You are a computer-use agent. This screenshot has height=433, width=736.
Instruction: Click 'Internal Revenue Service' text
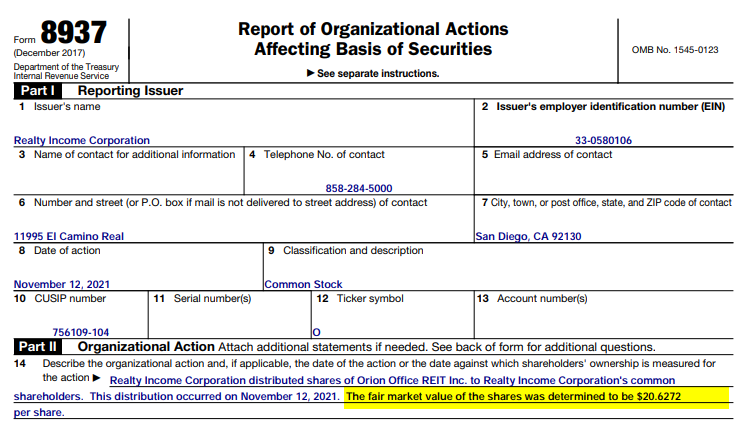(x=61, y=76)
